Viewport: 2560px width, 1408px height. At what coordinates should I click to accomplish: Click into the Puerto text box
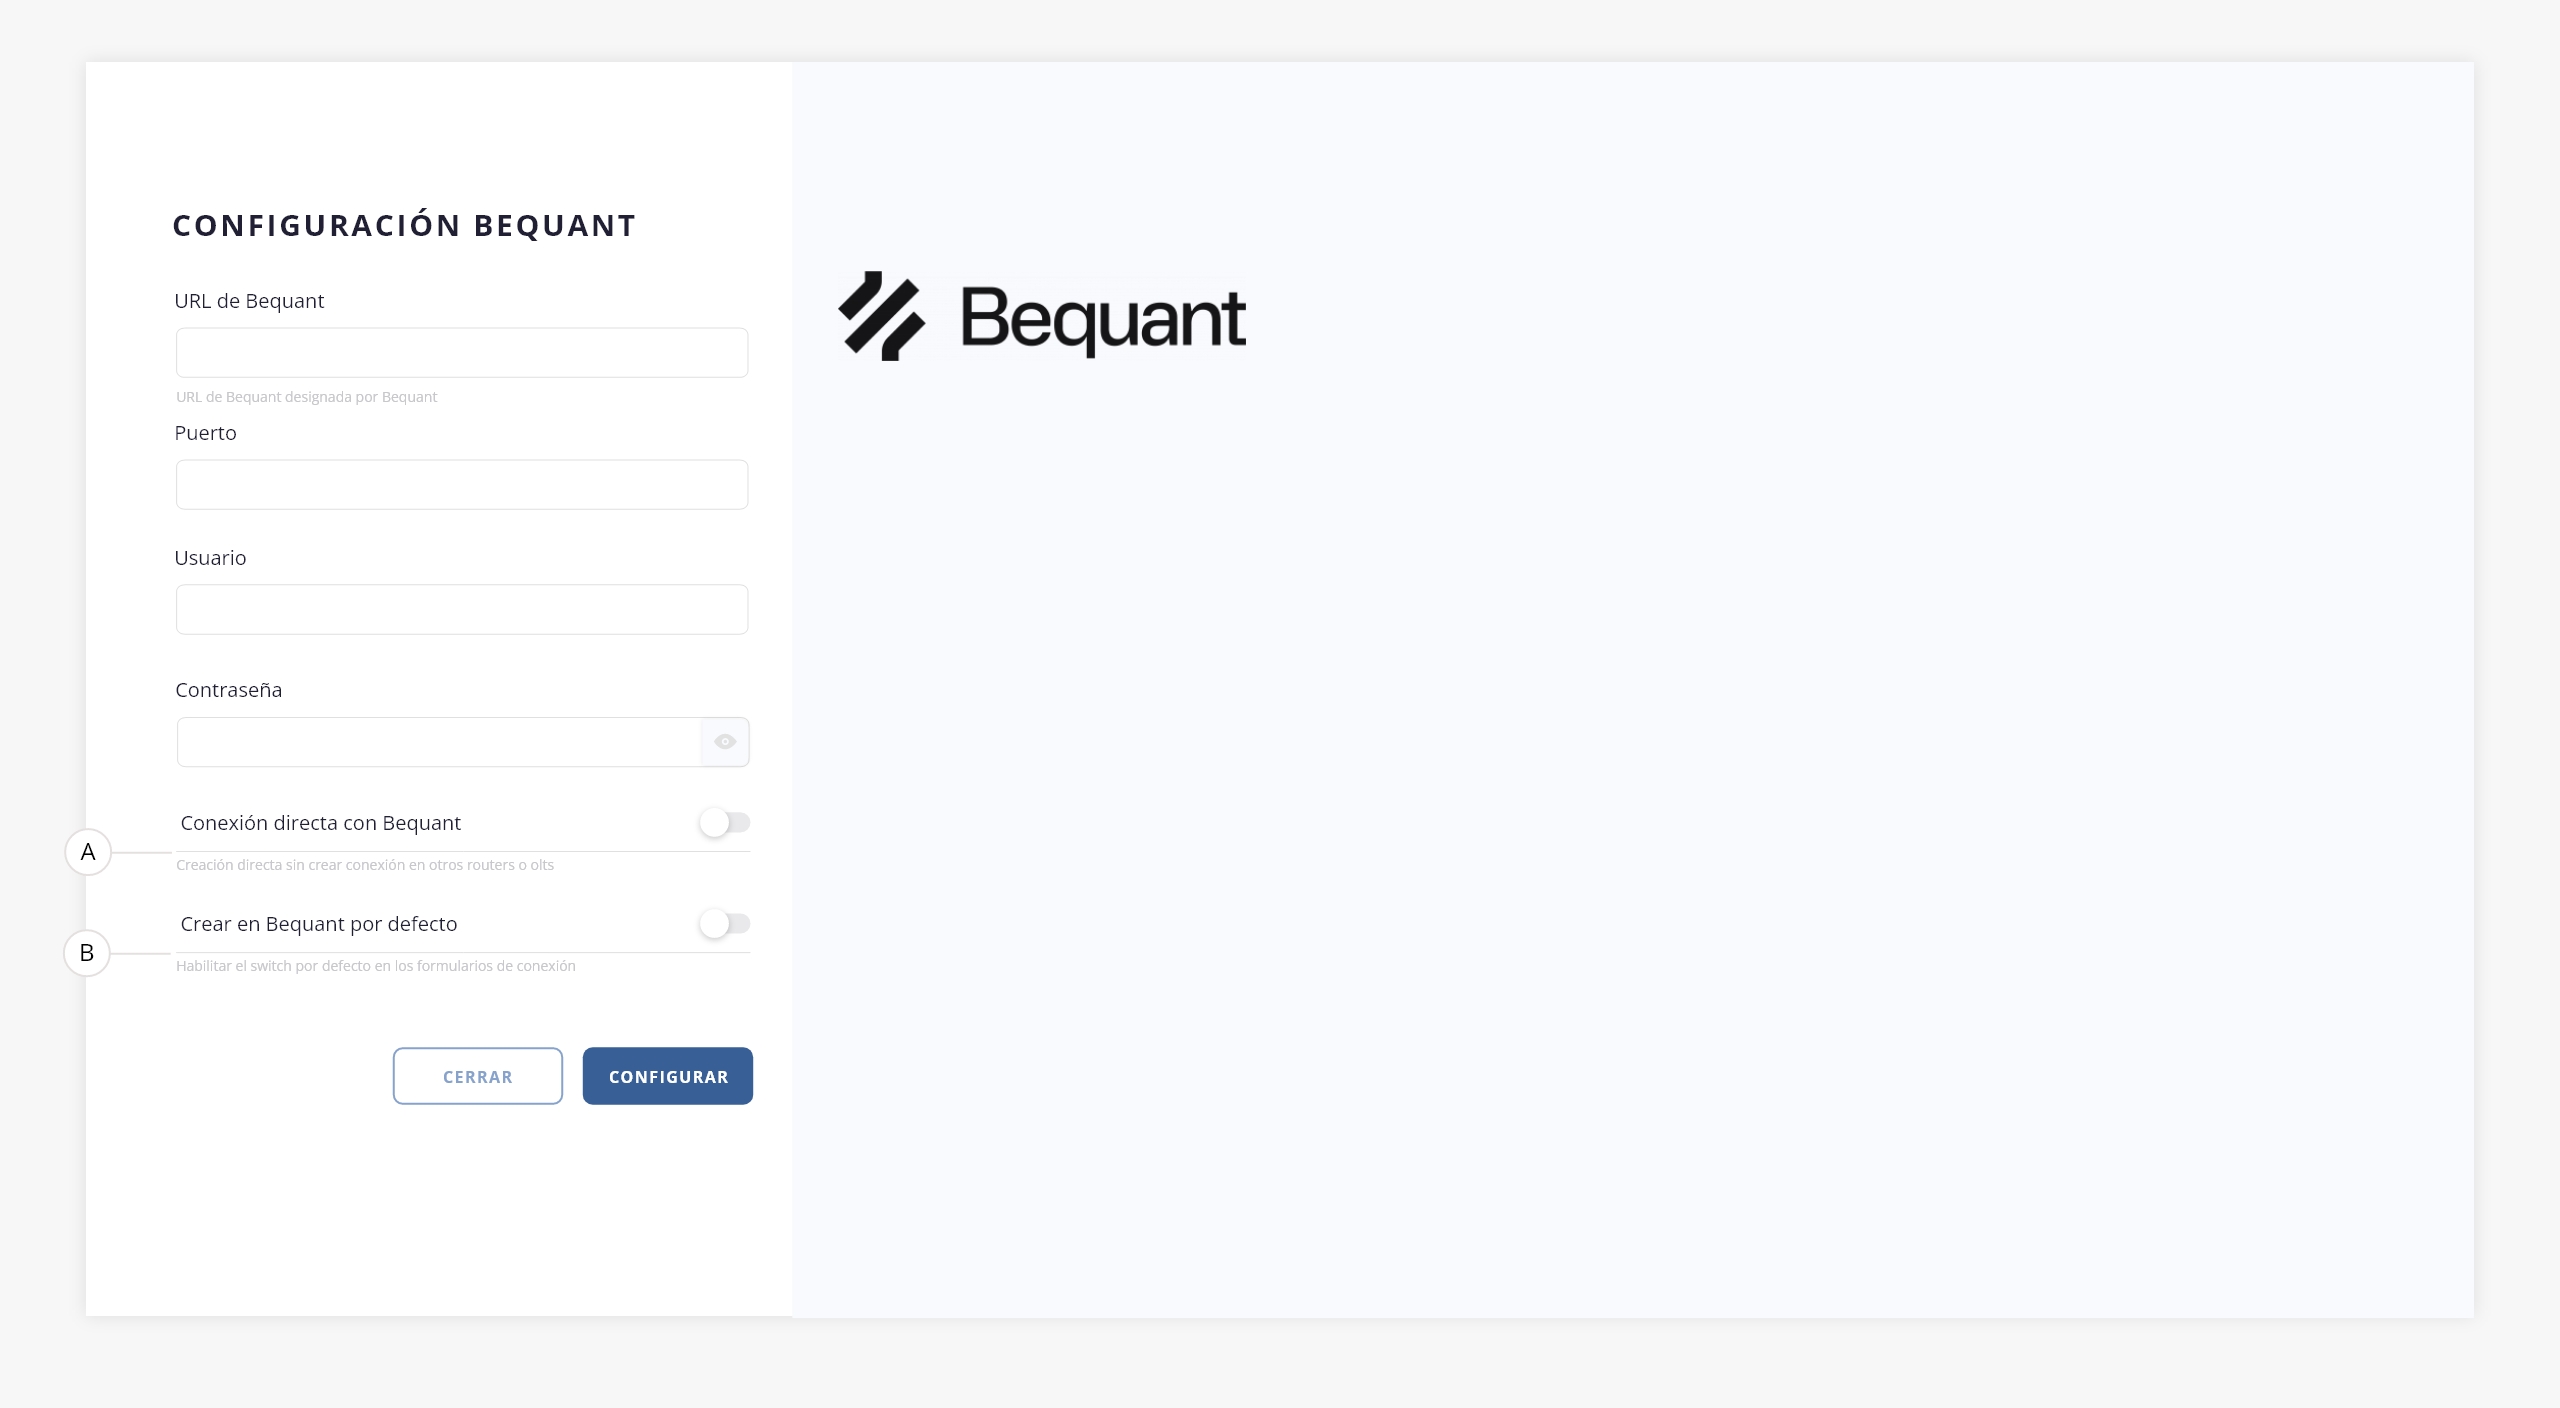tap(462, 485)
